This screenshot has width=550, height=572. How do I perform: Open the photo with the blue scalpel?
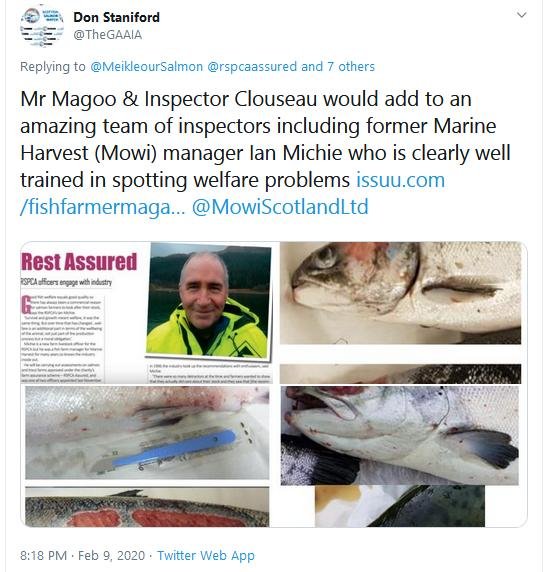click(147, 433)
